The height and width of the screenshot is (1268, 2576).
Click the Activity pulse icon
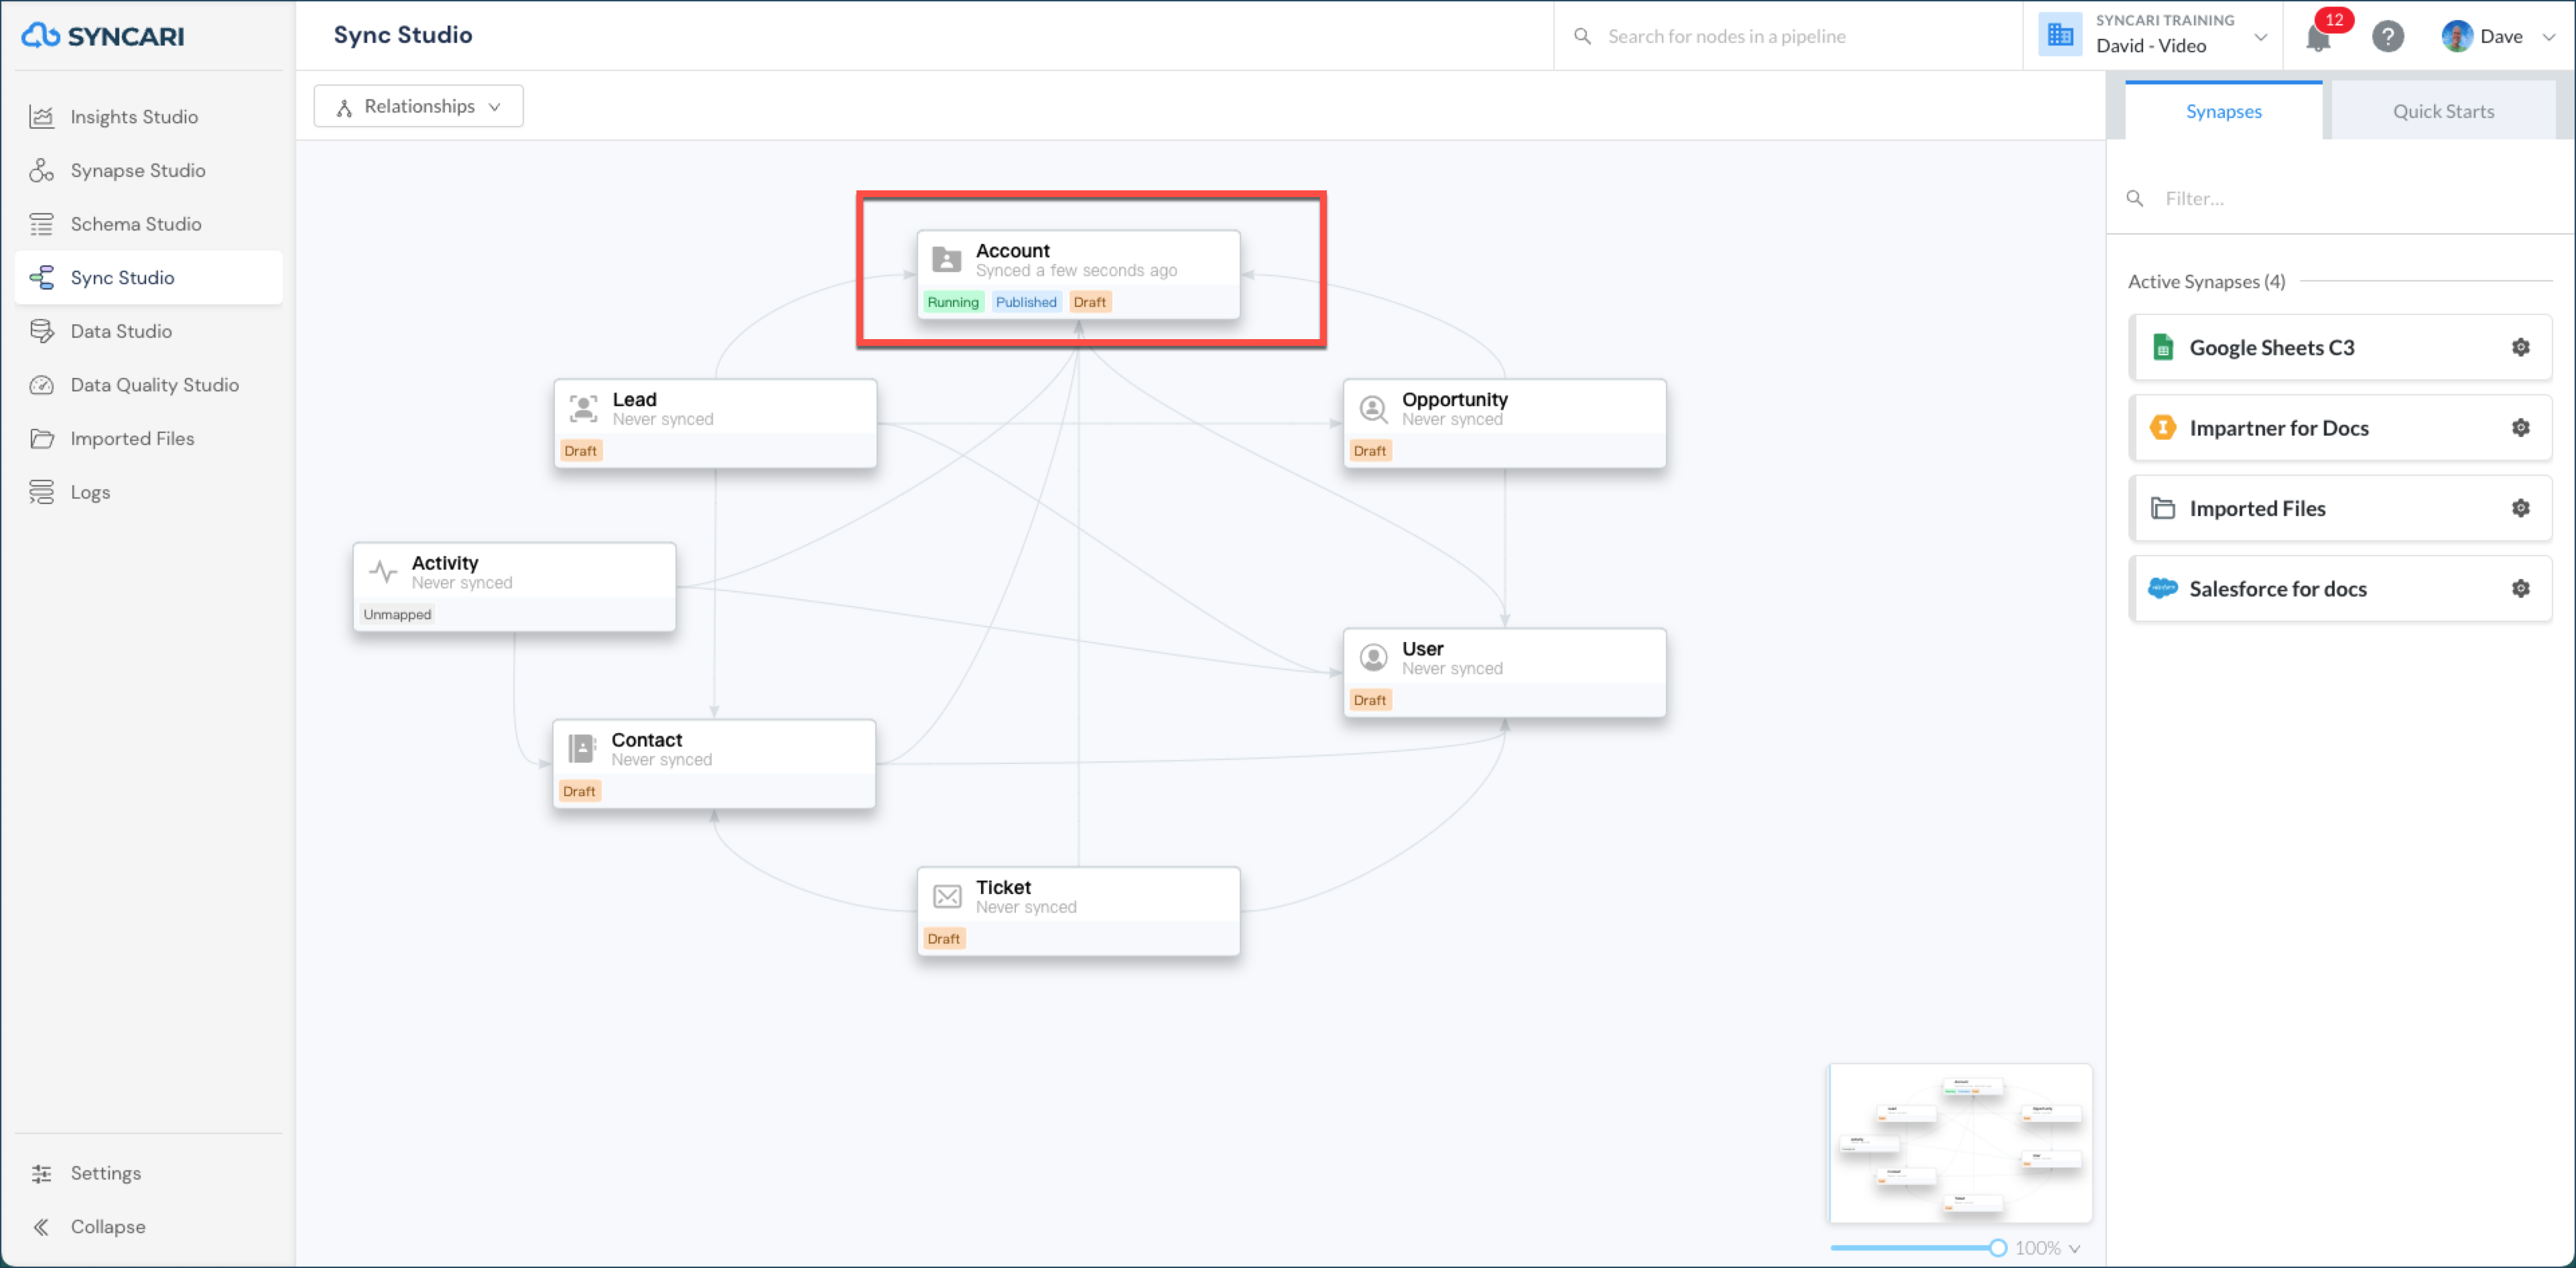pos(383,572)
